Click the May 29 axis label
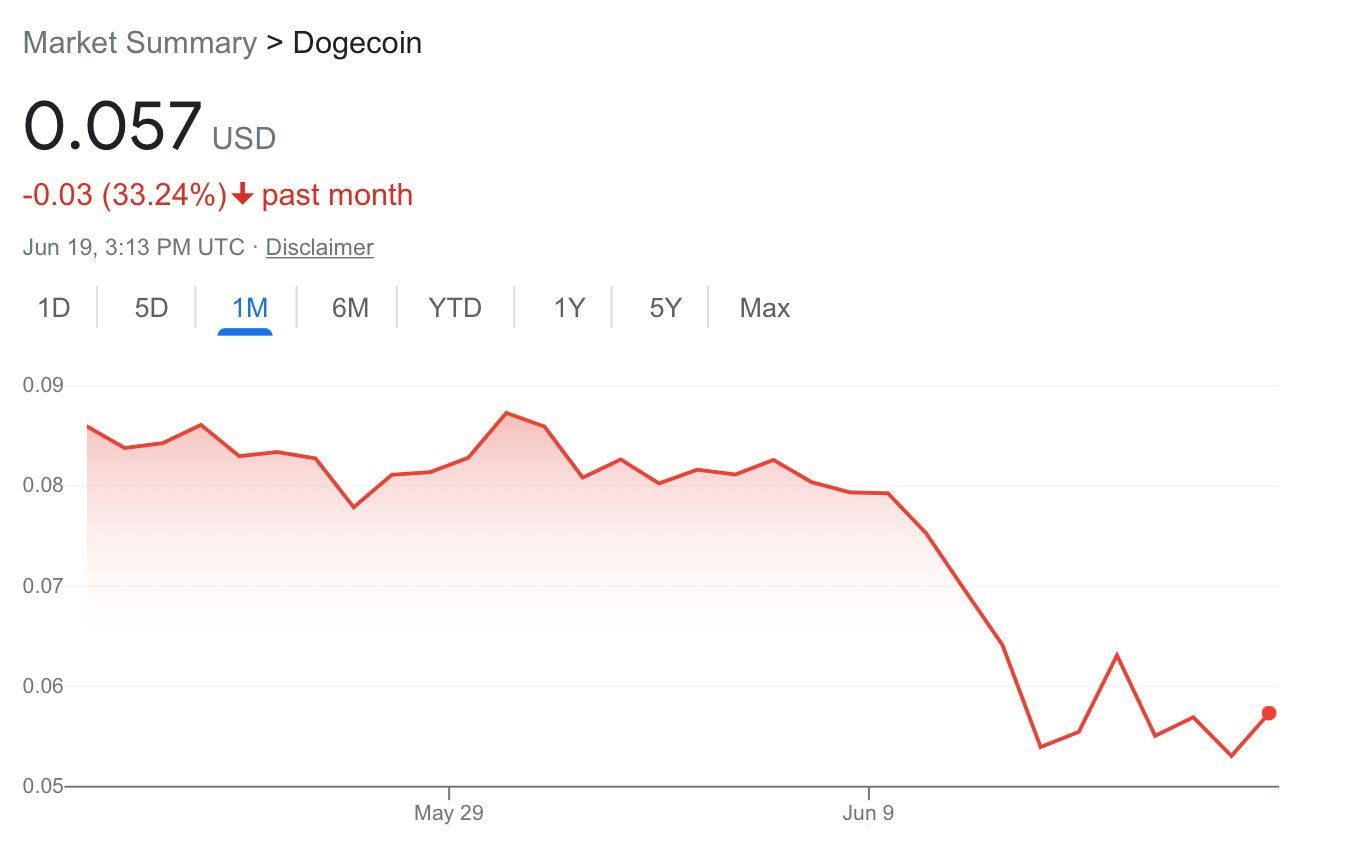This screenshot has width=1363, height=846. point(449,813)
